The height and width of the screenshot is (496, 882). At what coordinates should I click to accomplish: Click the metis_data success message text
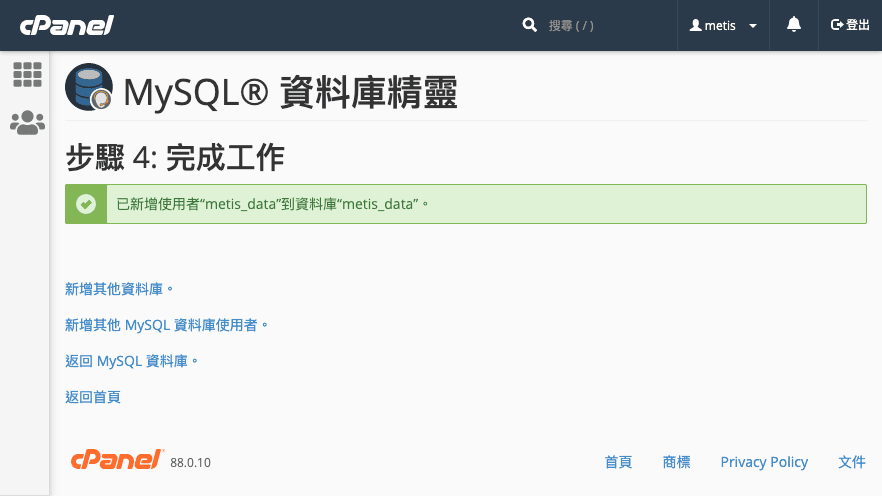click(272, 204)
